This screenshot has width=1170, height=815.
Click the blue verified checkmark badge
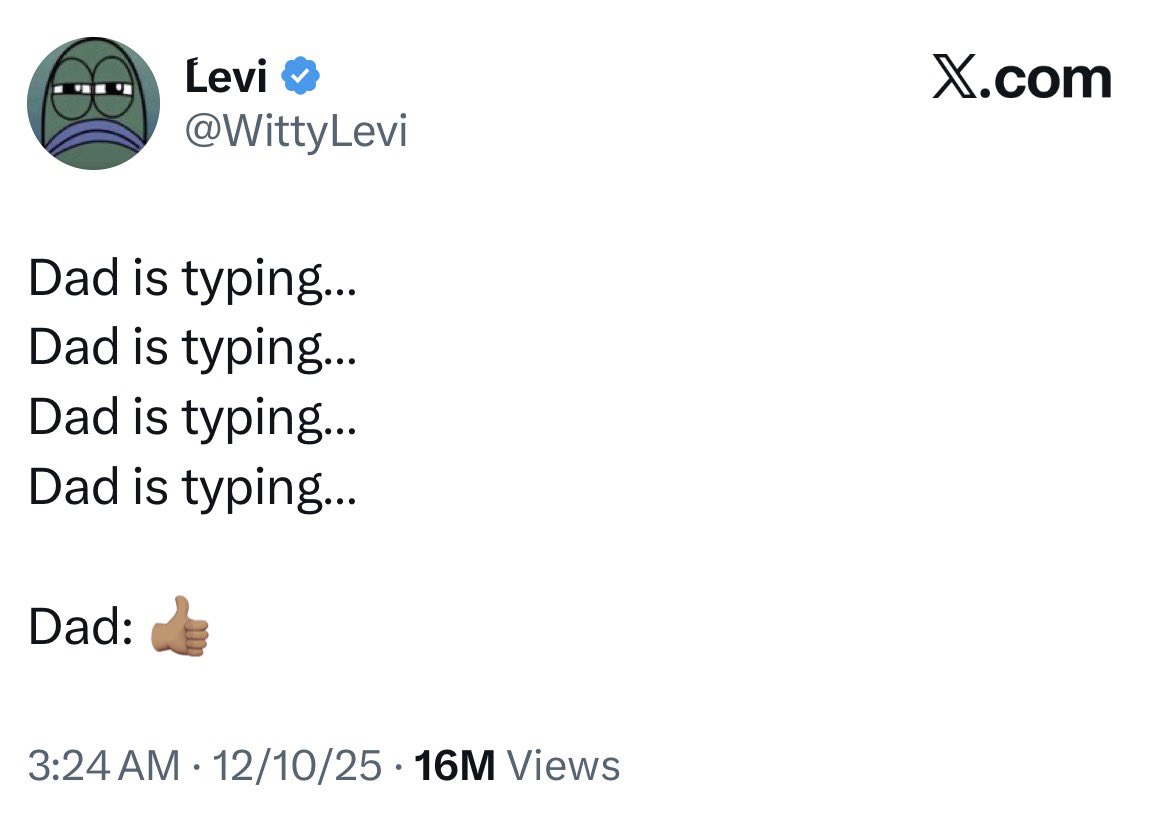[x=301, y=76]
